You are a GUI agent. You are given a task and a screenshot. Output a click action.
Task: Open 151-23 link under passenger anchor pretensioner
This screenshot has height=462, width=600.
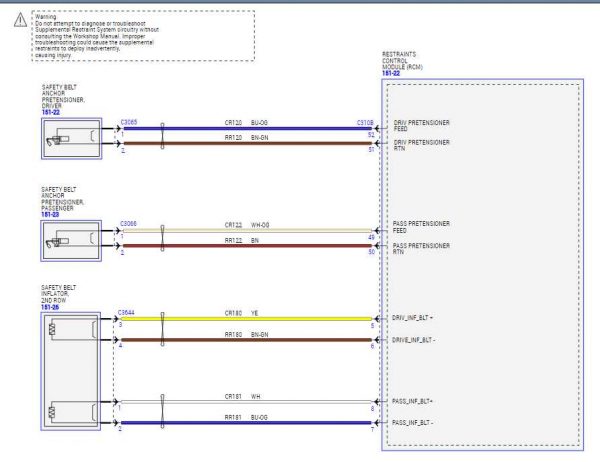50,214
